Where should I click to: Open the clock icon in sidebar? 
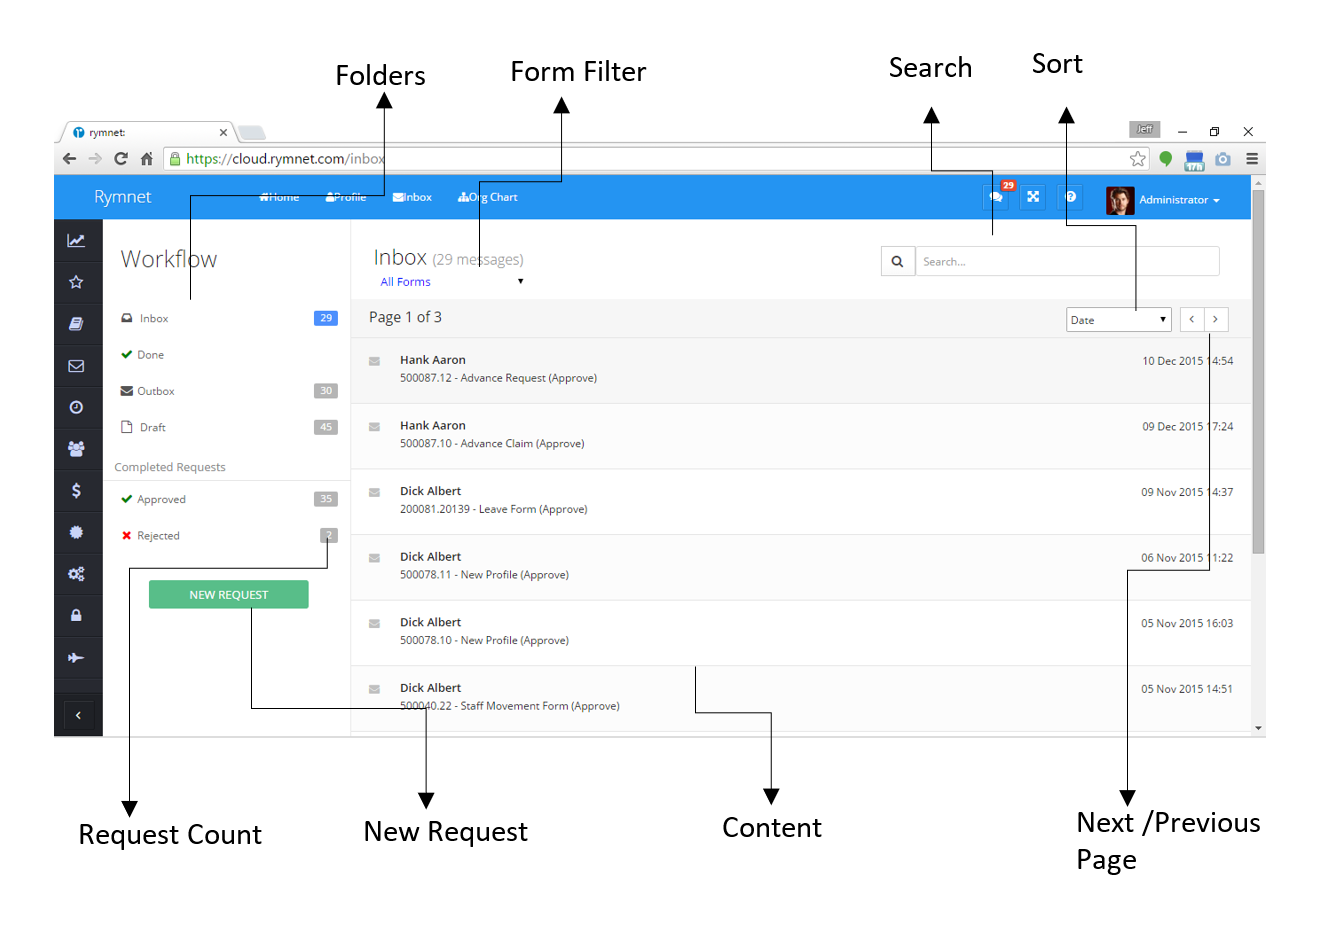(x=76, y=407)
